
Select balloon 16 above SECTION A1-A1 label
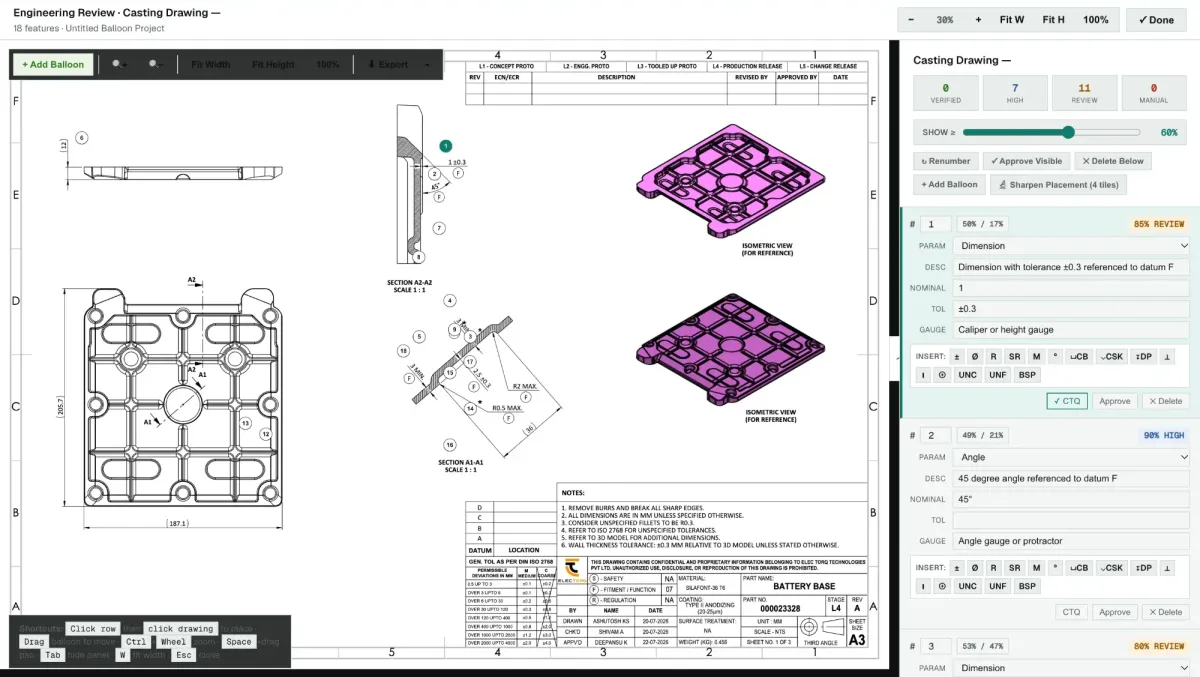(x=450, y=445)
